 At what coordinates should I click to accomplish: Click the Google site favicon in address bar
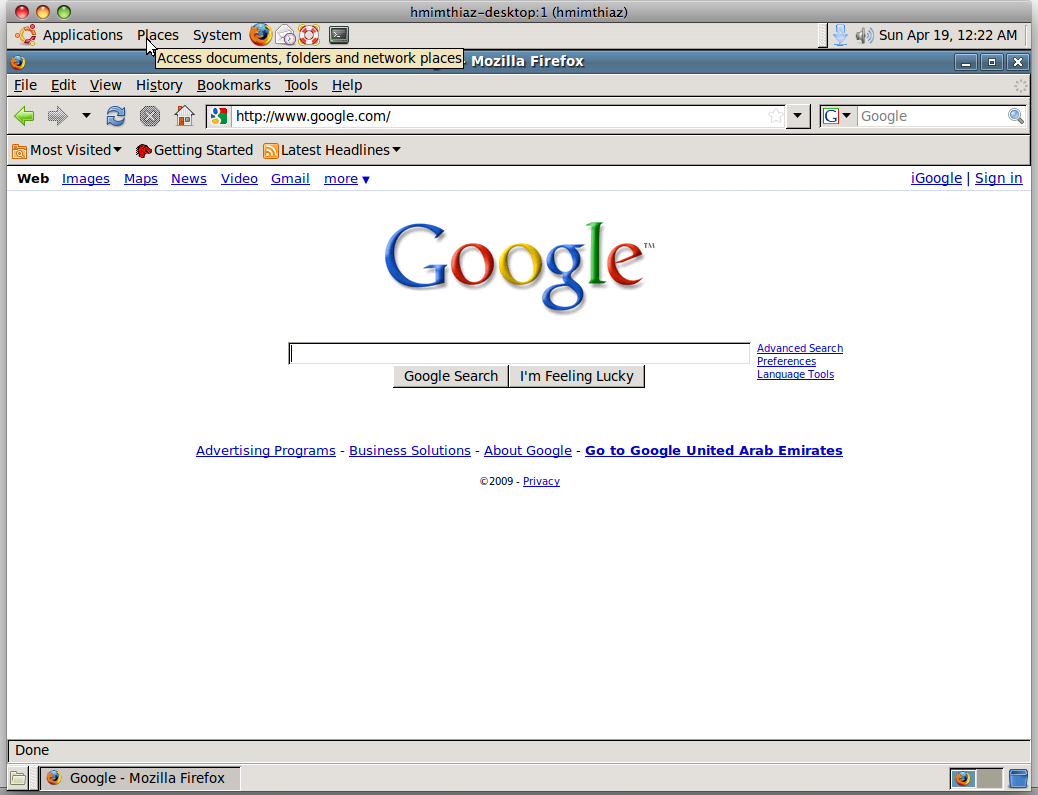point(218,117)
